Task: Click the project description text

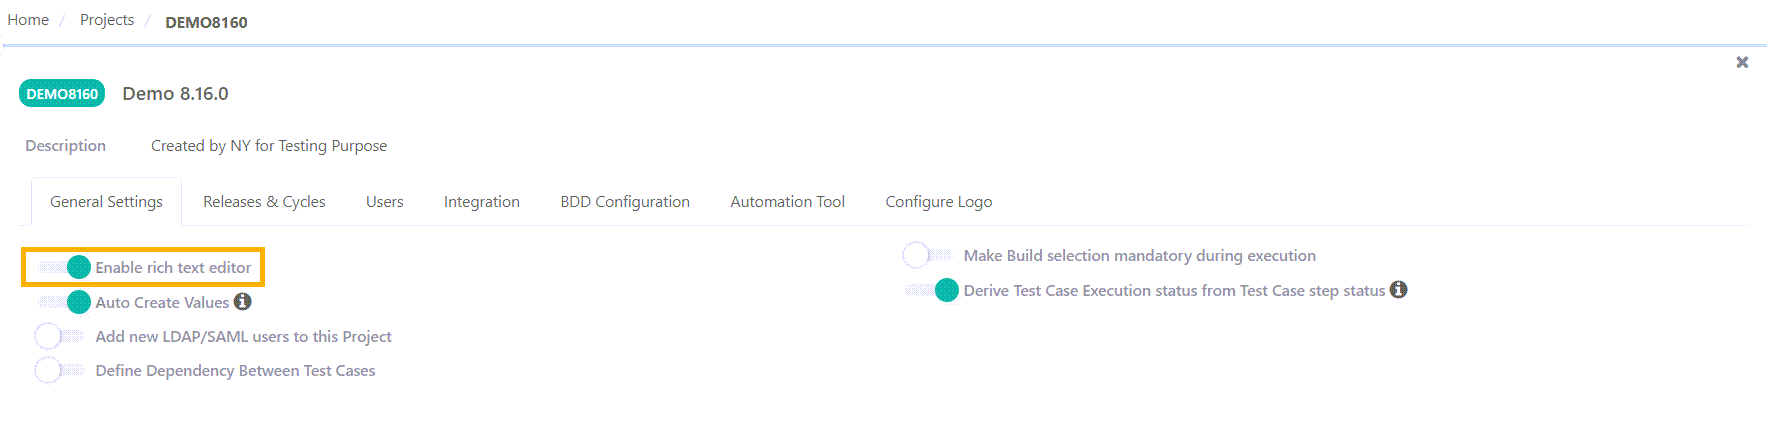Action: 268,146
